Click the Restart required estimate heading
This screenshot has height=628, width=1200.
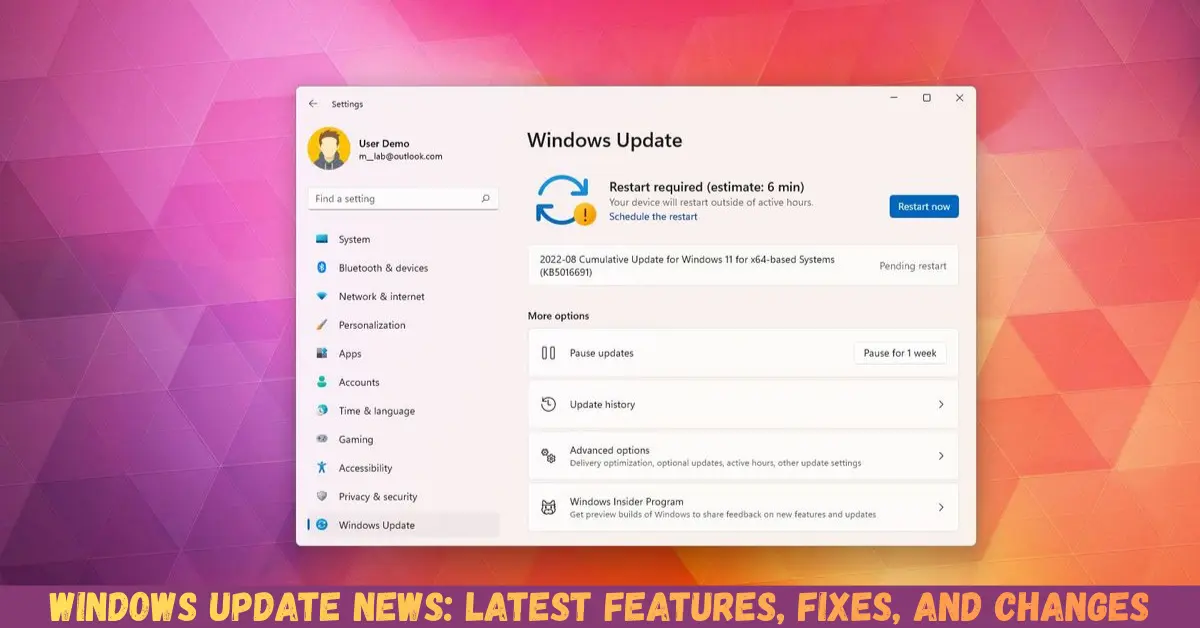pos(707,187)
